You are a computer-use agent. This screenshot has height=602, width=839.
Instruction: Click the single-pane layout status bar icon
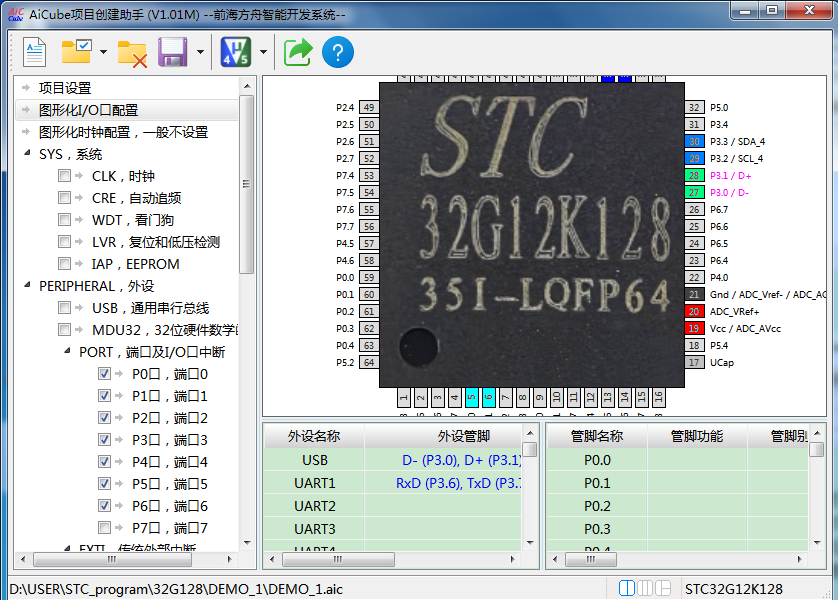(627, 588)
